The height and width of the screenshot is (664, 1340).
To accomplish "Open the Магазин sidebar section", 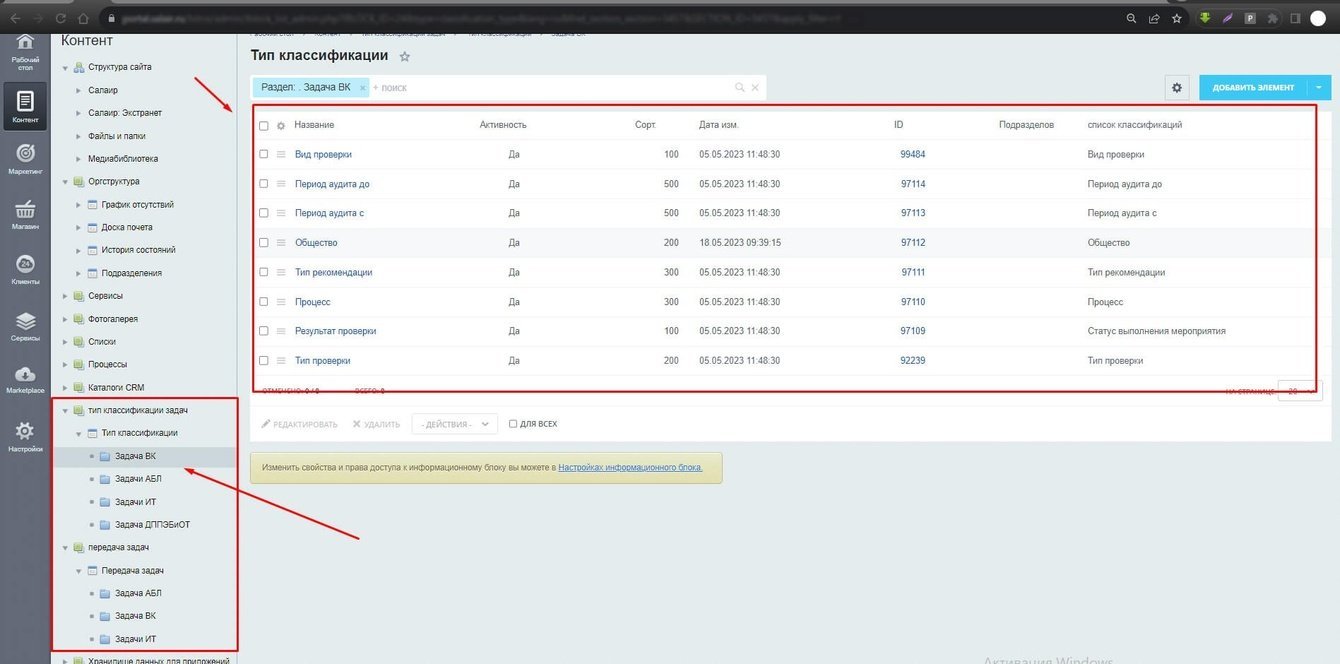I will (25, 214).
